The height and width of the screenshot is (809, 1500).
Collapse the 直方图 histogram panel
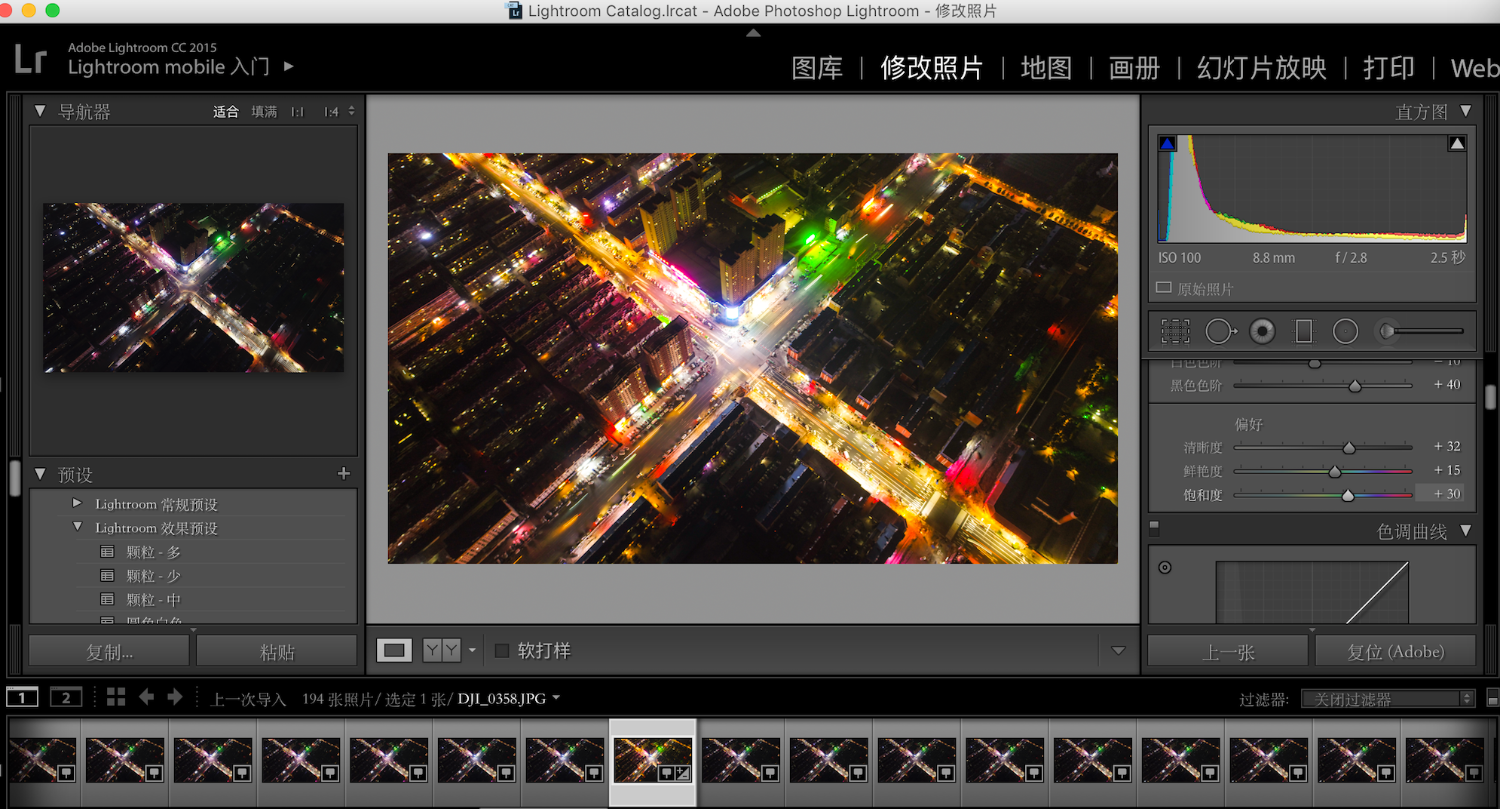tap(1465, 111)
